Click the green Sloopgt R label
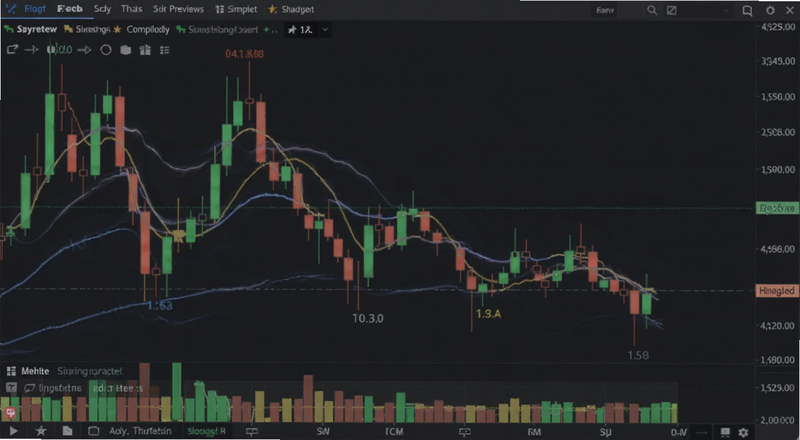The image size is (800, 440). coord(206,431)
